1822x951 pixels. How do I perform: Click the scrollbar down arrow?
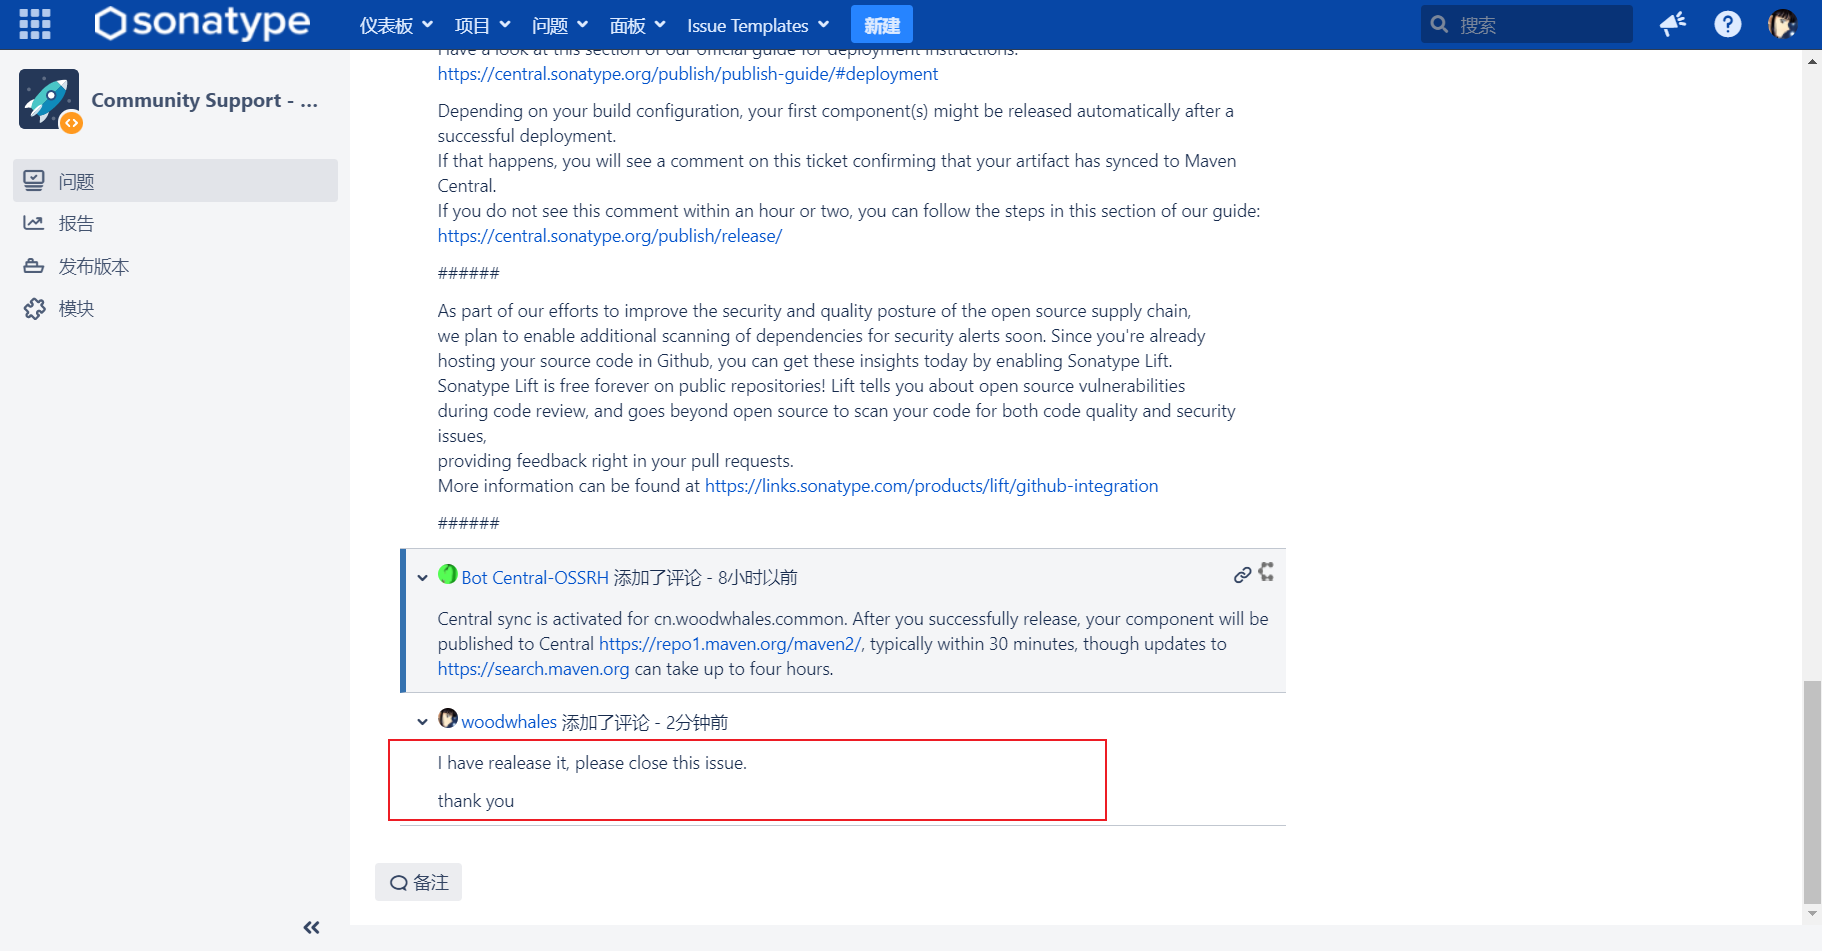coord(1812,914)
